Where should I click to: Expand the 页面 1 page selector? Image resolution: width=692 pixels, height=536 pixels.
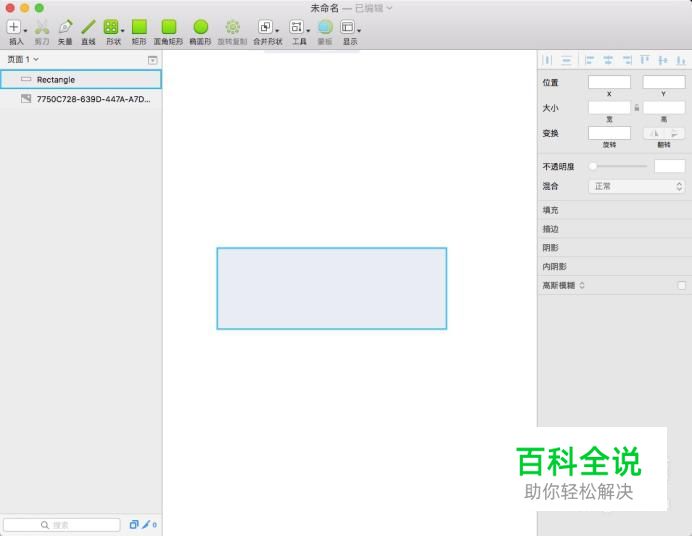[x=23, y=60]
